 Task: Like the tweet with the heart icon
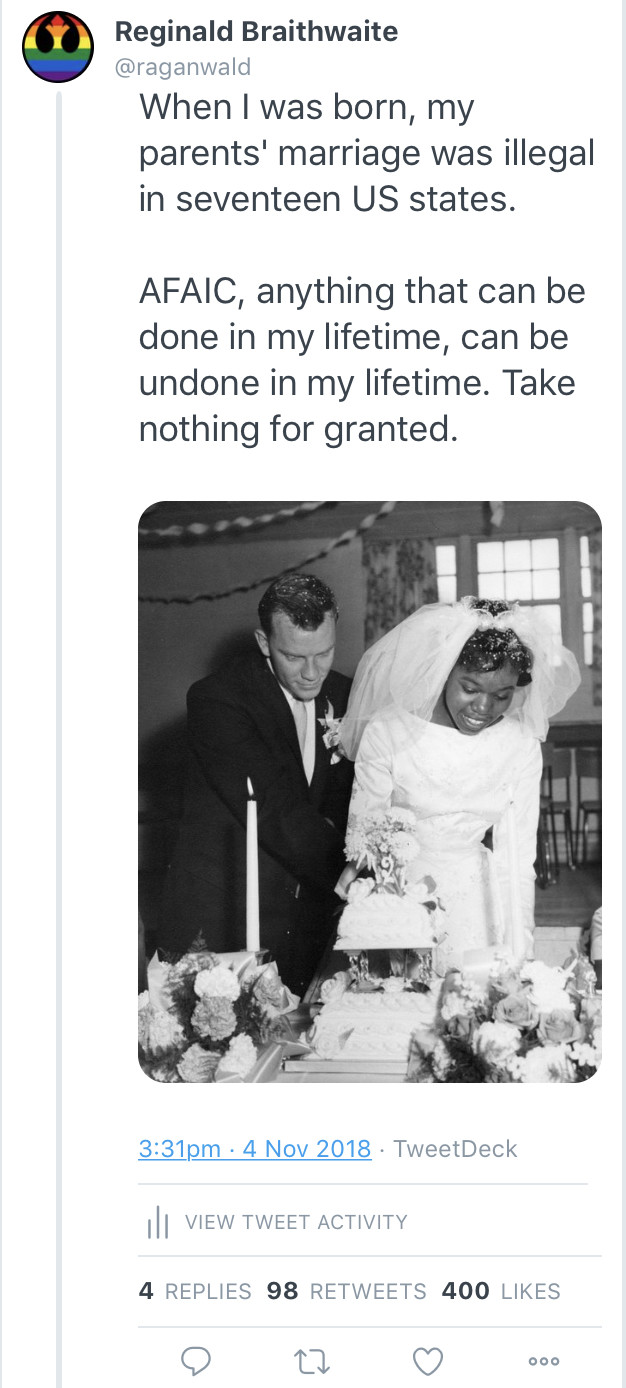428,1360
